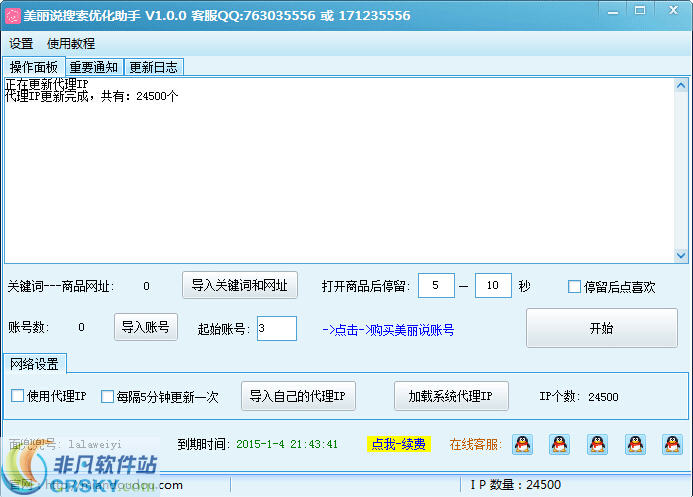The height and width of the screenshot is (497, 693).
Task: Click 导入关键词和网址 button
Action: click(240, 285)
